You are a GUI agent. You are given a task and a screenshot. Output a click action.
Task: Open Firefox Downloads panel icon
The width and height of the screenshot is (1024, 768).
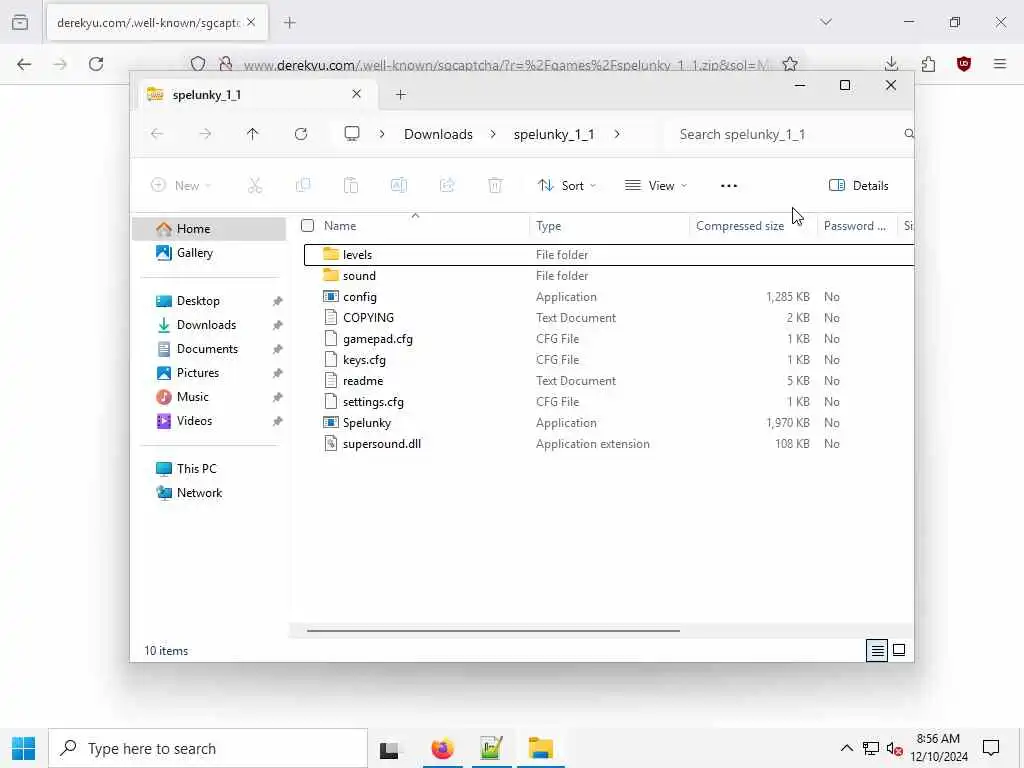coord(891,64)
